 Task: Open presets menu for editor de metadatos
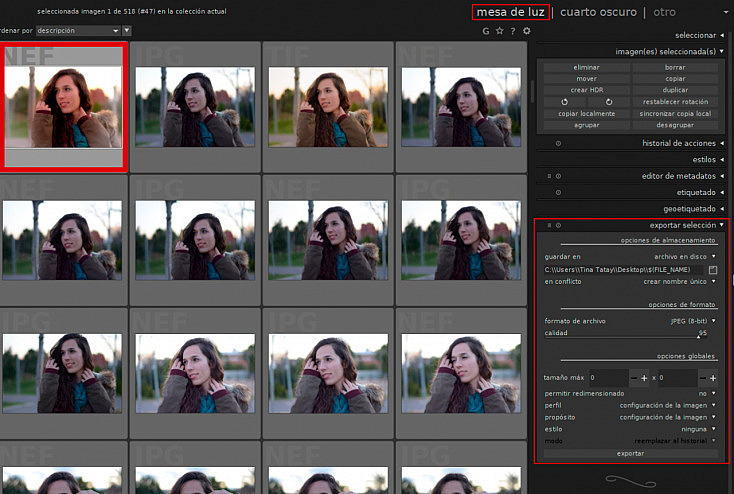click(549, 176)
